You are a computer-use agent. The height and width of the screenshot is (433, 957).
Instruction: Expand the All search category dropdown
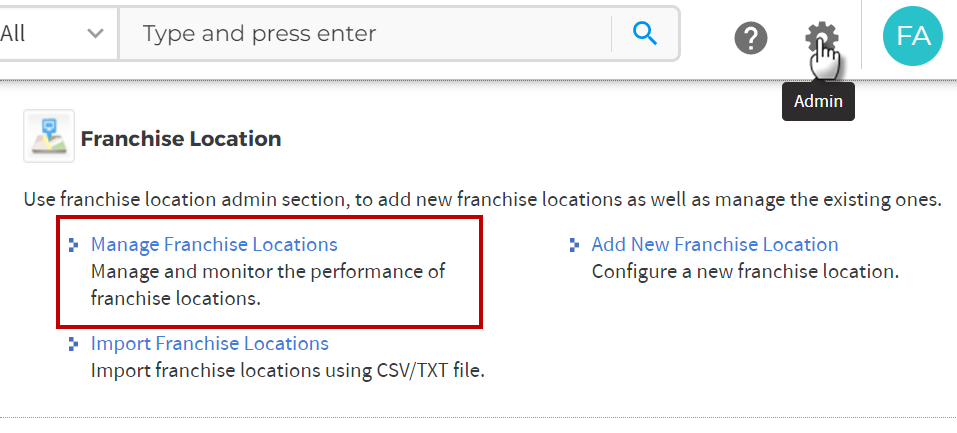pos(57,33)
